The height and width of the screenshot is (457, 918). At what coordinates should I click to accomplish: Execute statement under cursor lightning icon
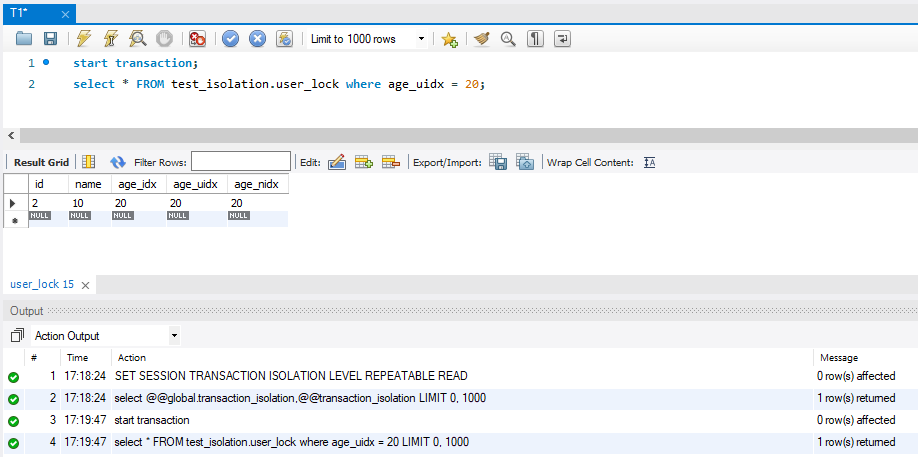[111, 39]
